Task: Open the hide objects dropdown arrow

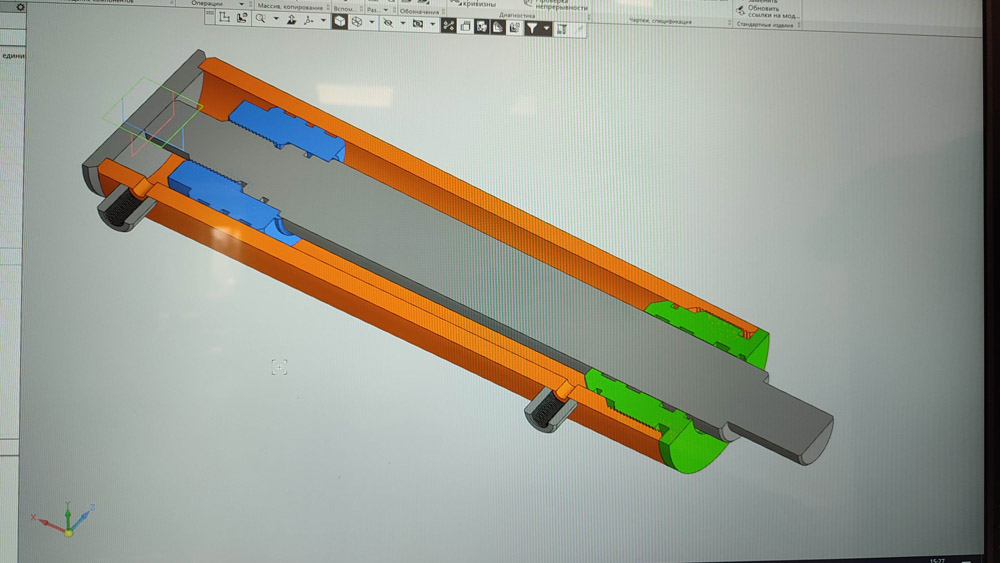Action: click(x=402, y=24)
